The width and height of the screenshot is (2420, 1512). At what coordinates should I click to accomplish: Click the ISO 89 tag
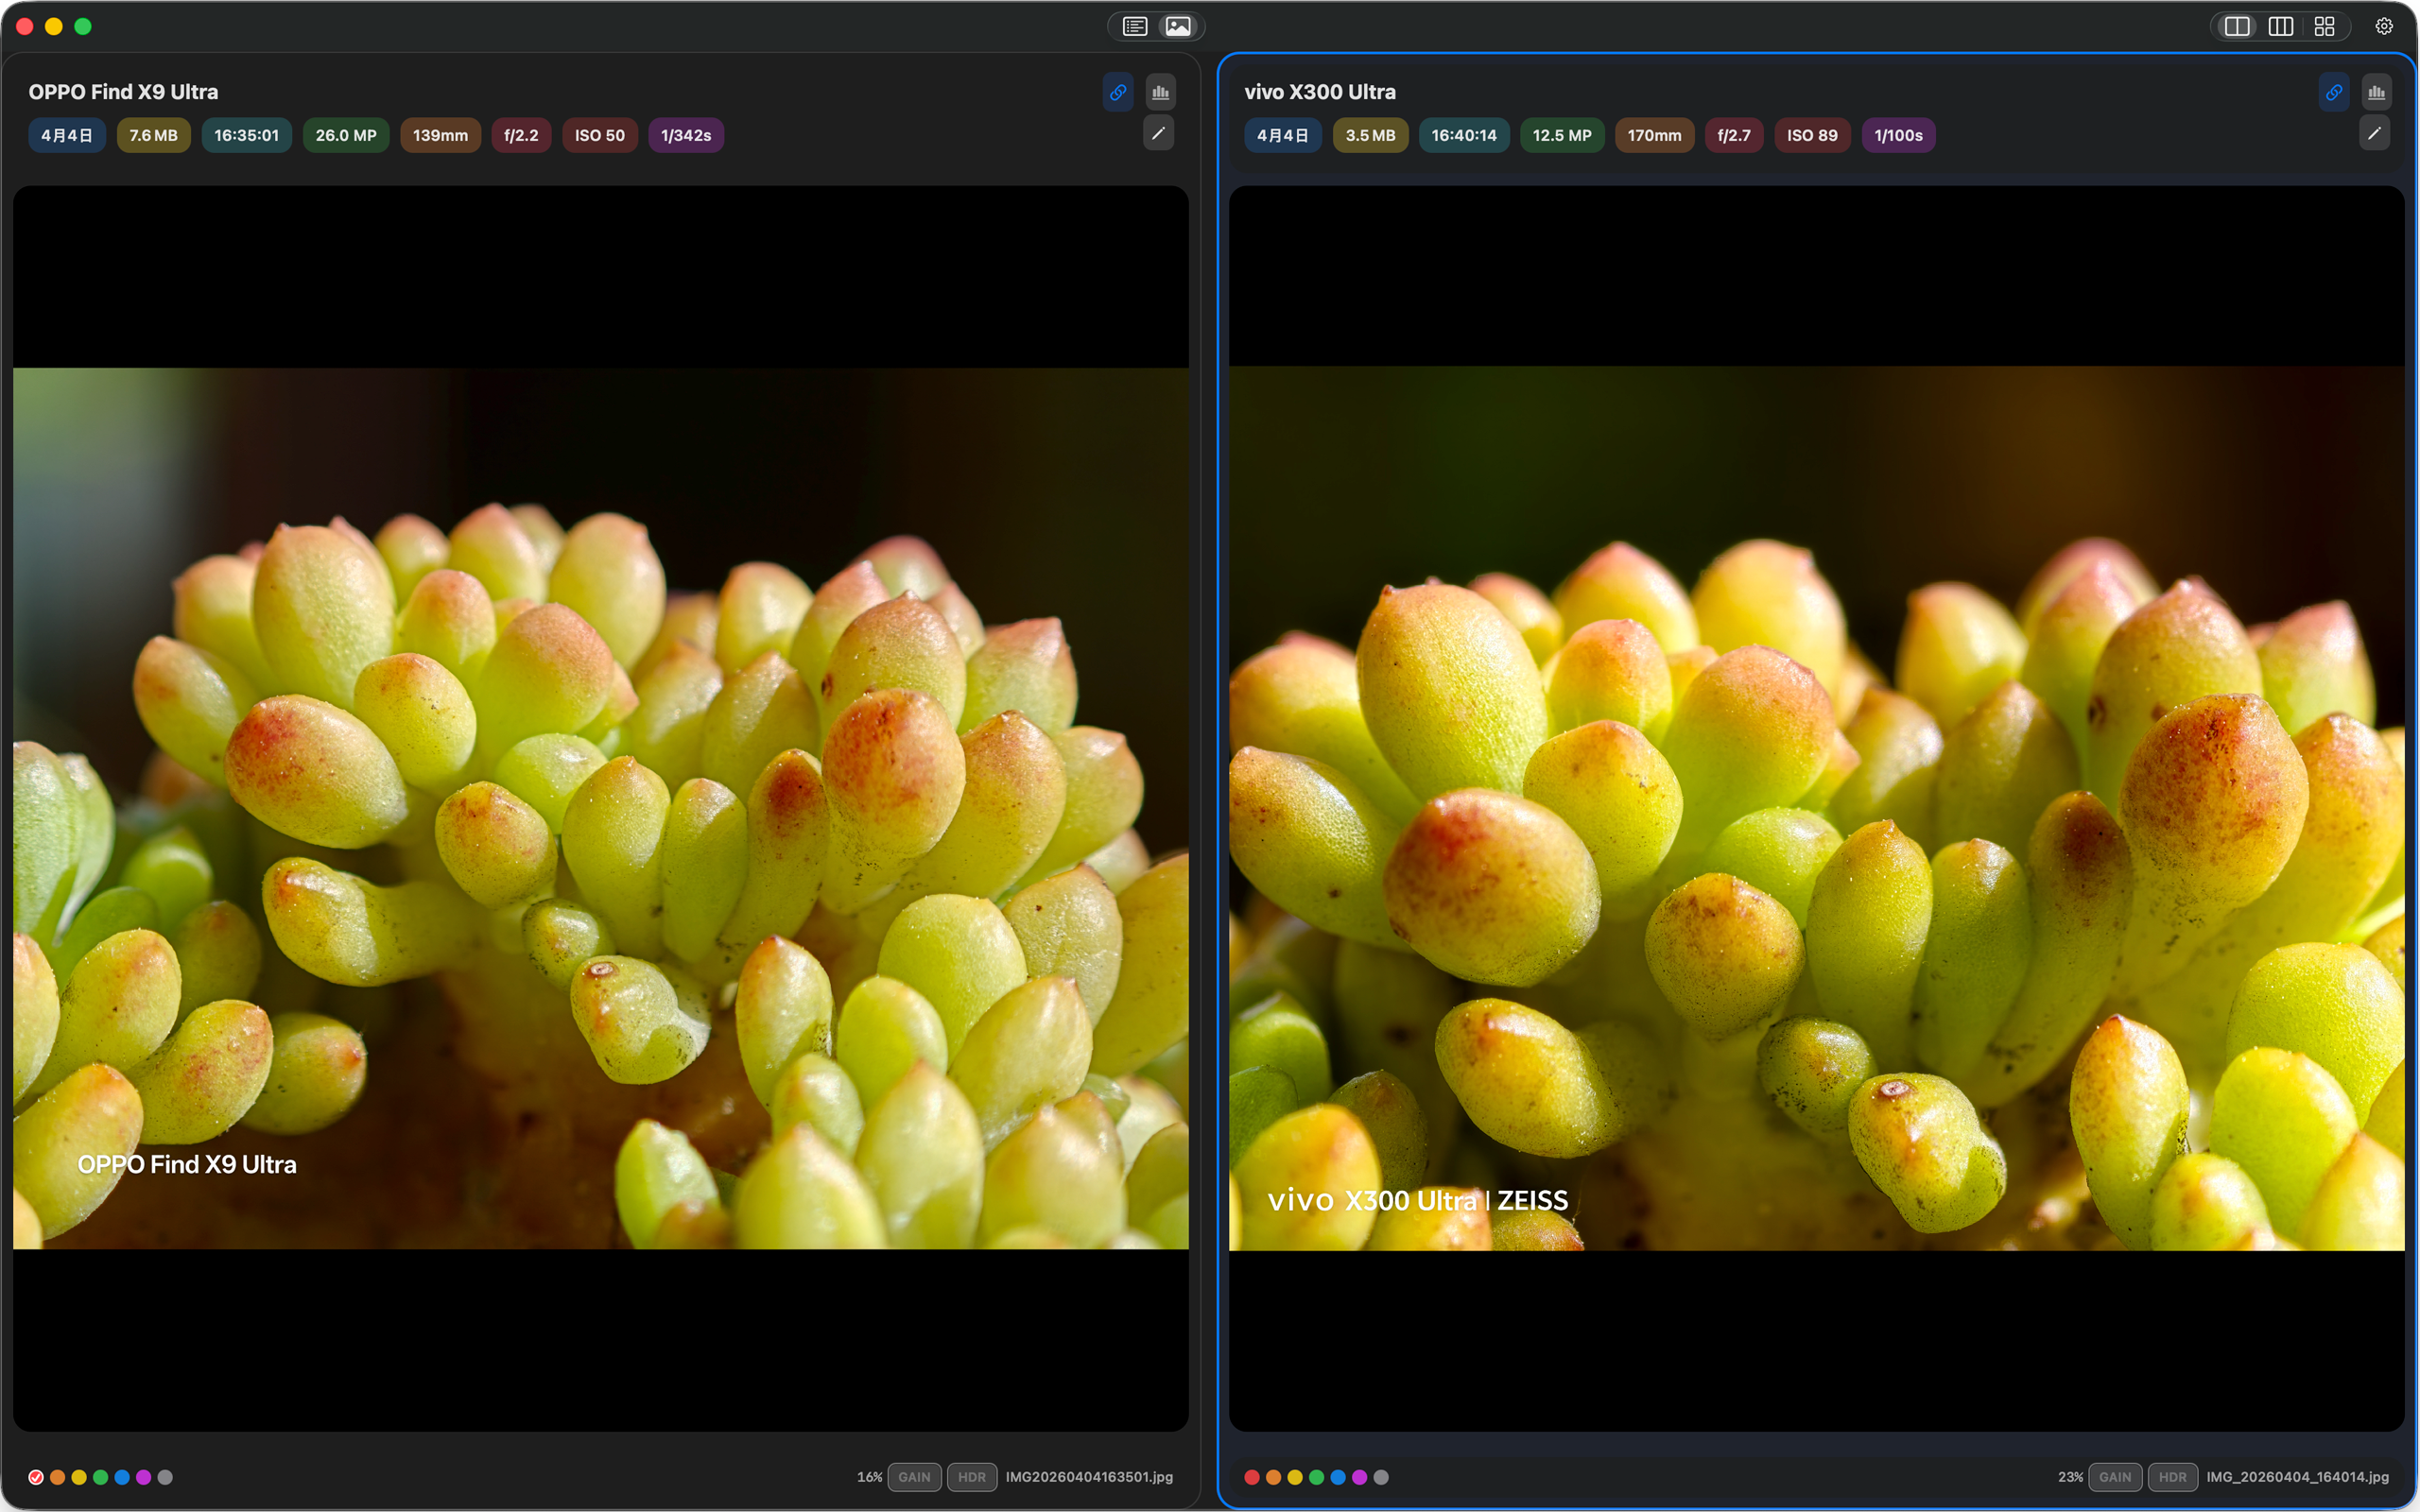coord(1812,135)
